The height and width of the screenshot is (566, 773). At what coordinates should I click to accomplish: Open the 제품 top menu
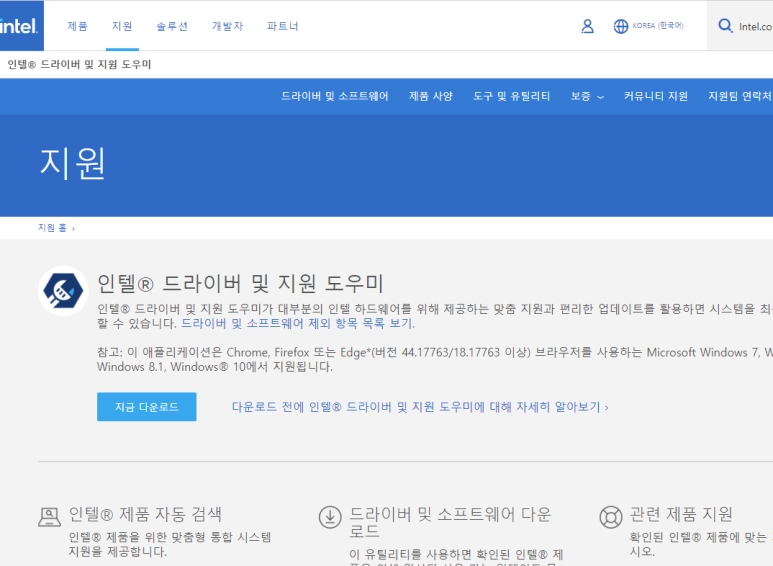click(x=77, y=26)
